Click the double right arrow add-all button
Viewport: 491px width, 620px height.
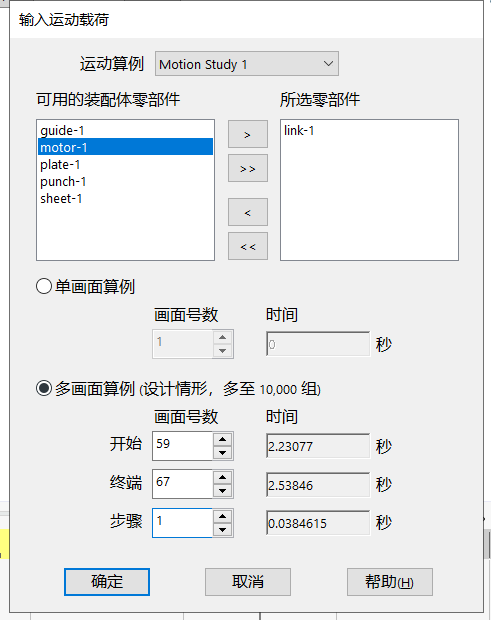coord(247,168)
